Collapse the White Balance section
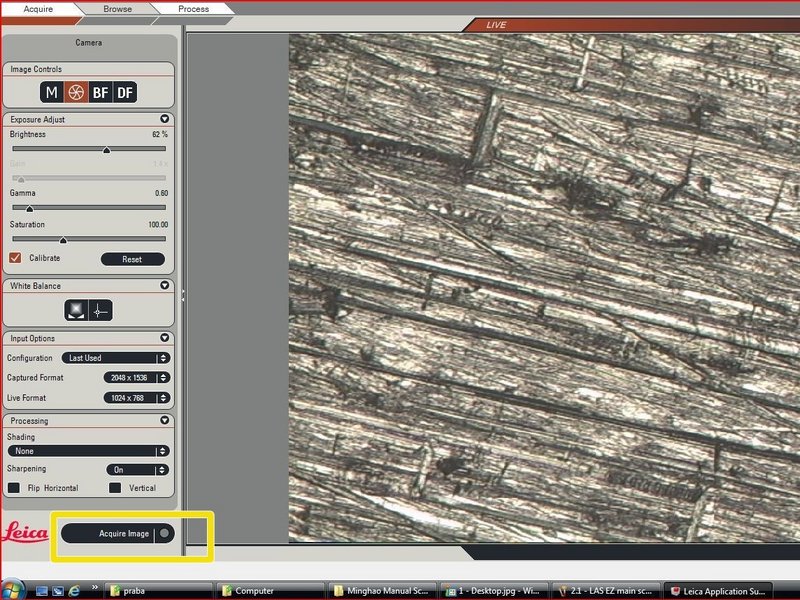800x600 pixels. 164,285
